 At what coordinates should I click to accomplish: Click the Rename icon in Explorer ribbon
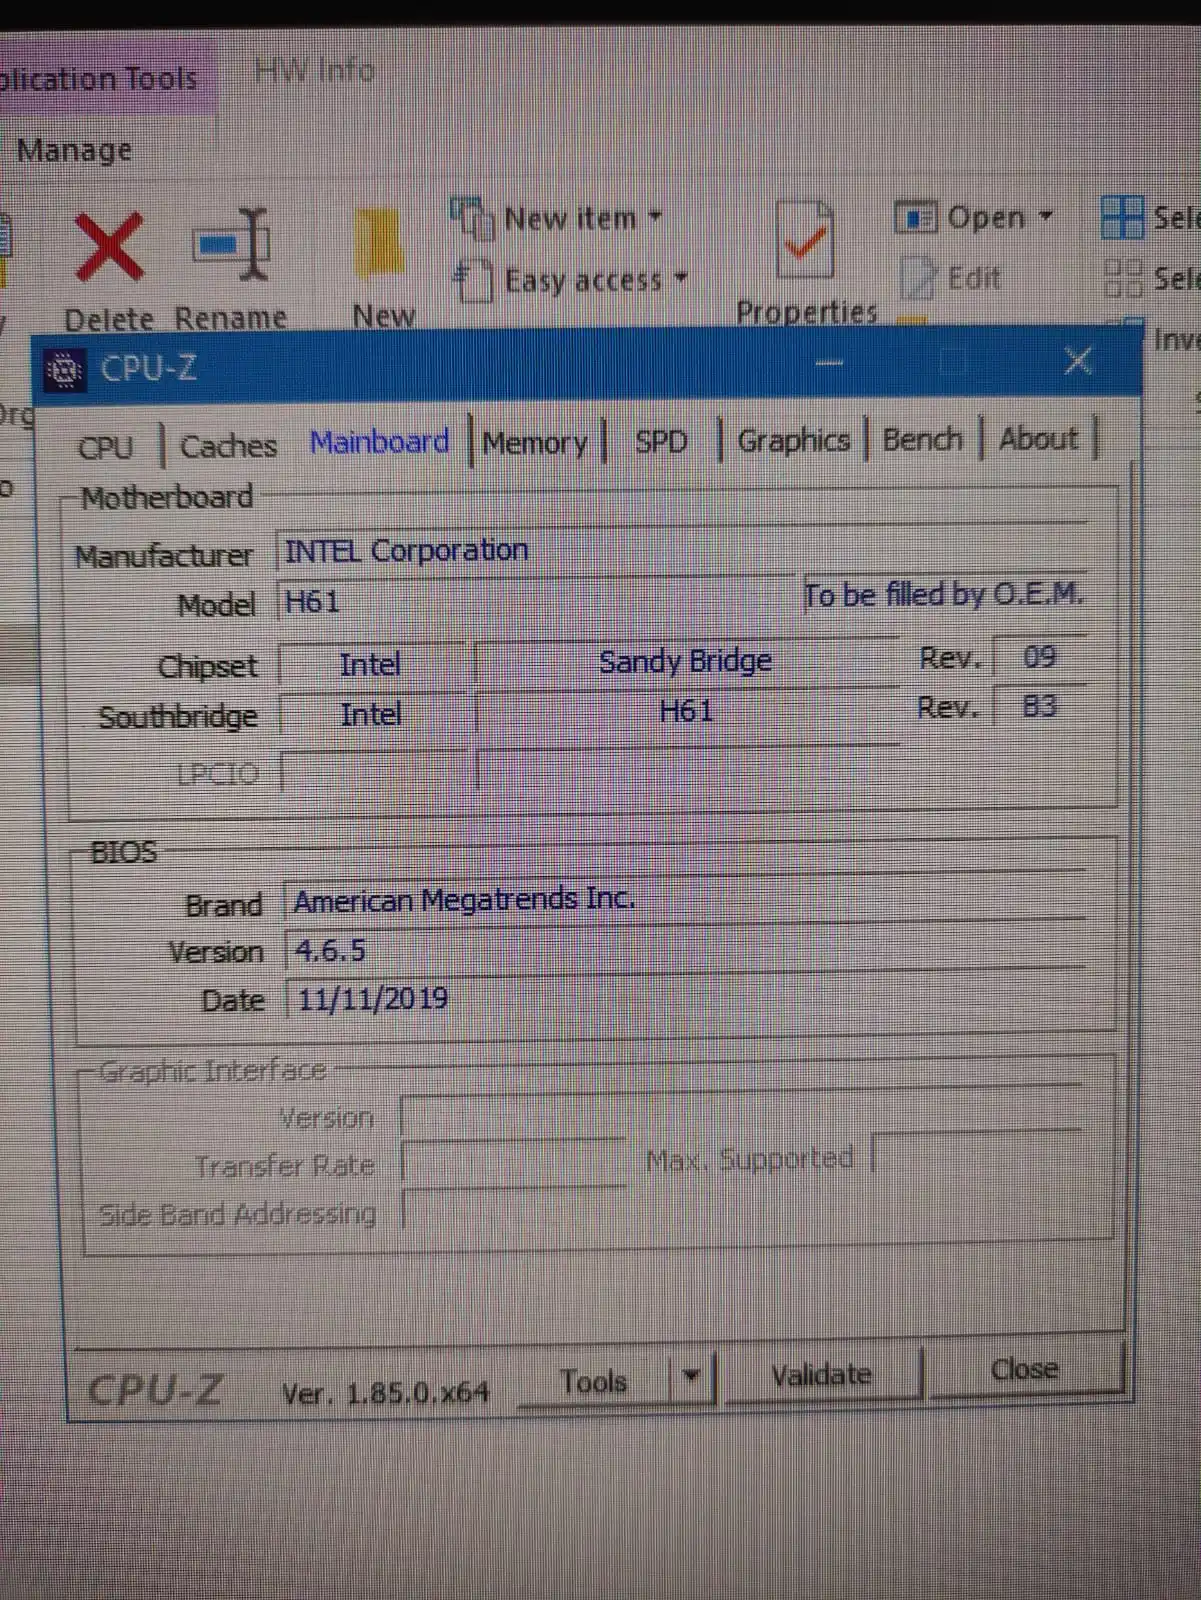(x=231, y=243)
